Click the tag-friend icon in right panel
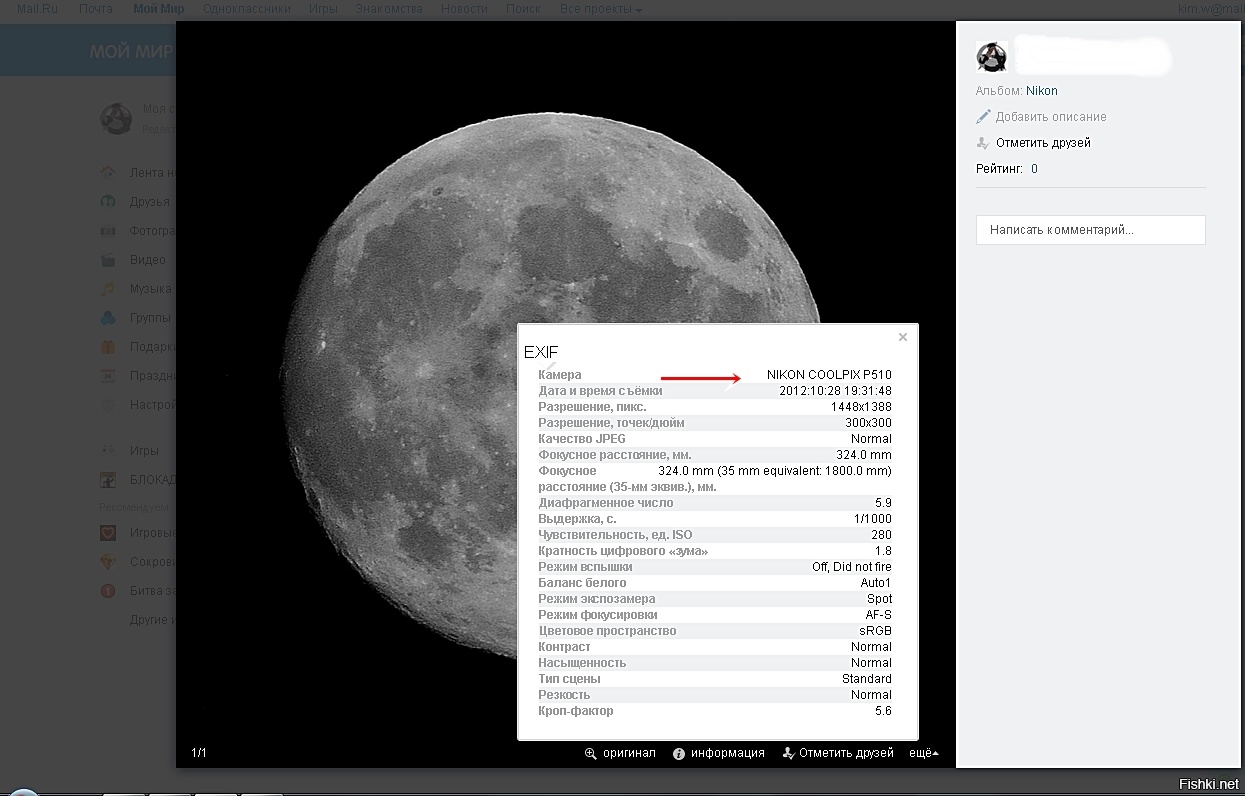This screenshot has width=1245, height=796. (984, 143)
